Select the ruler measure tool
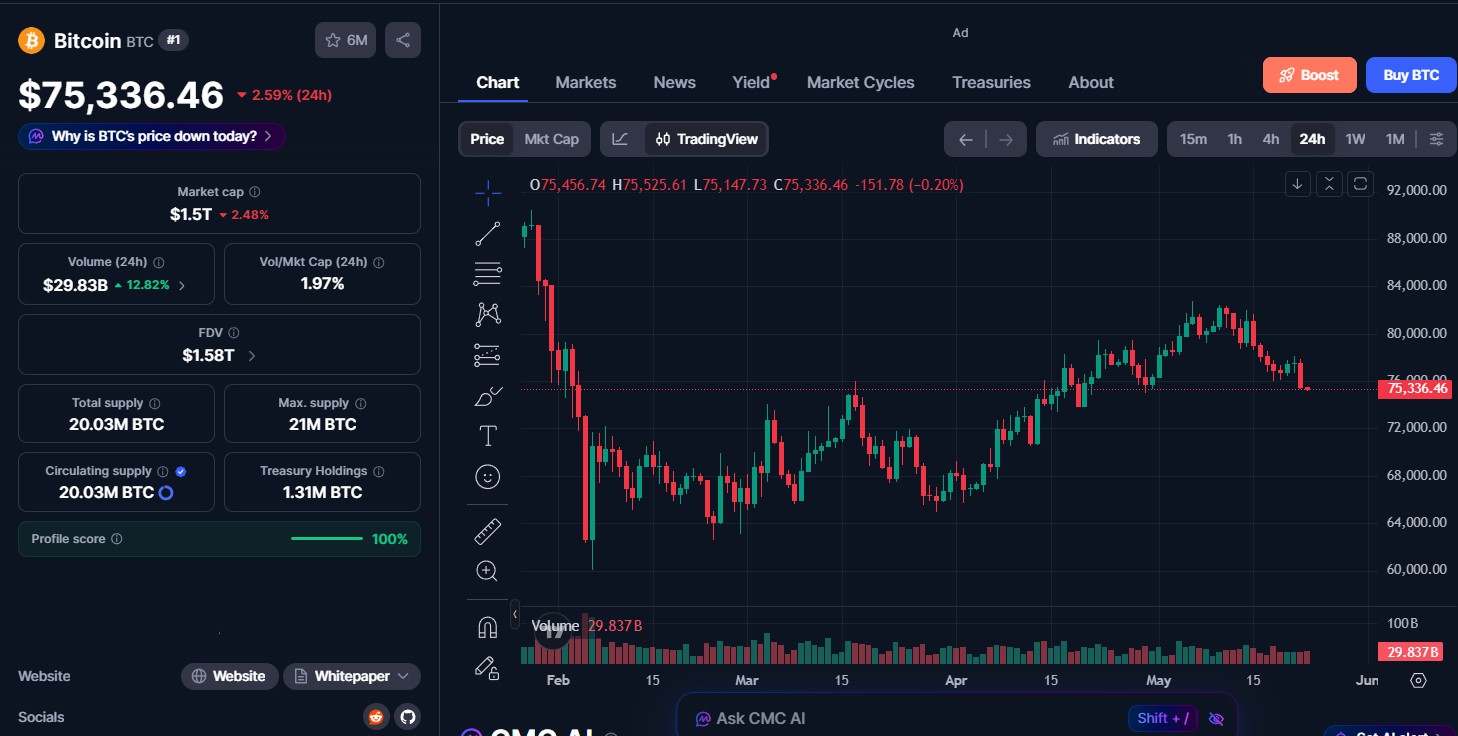Screen dimensions: 1458x736 click(x=488, y=531)
